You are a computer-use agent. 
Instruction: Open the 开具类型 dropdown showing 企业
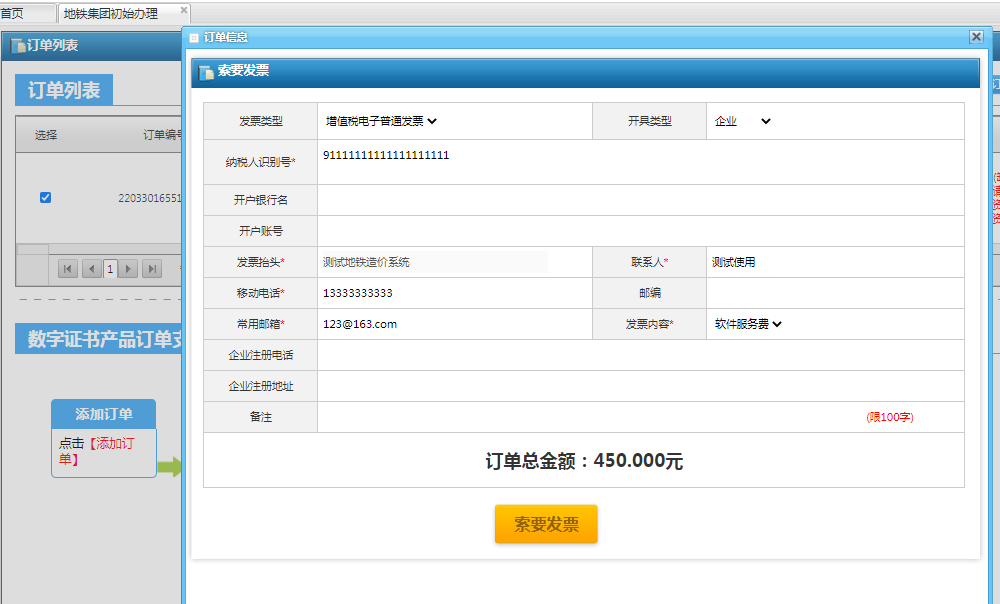pyautogui.click(x=743, y=121)
